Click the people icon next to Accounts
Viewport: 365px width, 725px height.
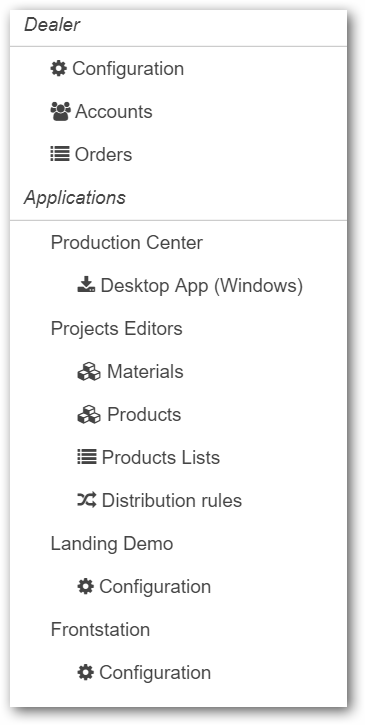click(61, 112)
